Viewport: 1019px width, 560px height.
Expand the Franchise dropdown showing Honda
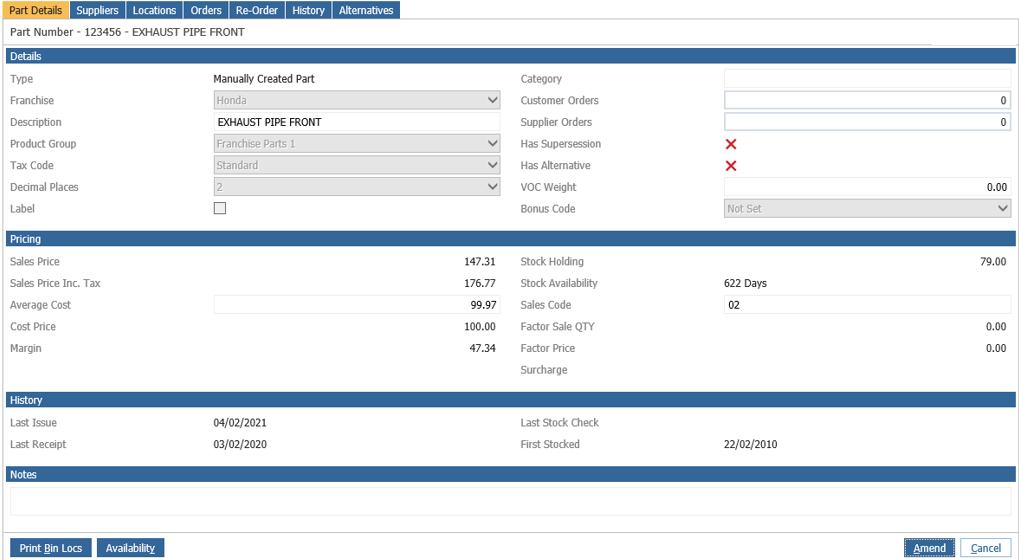coord(357,100)
